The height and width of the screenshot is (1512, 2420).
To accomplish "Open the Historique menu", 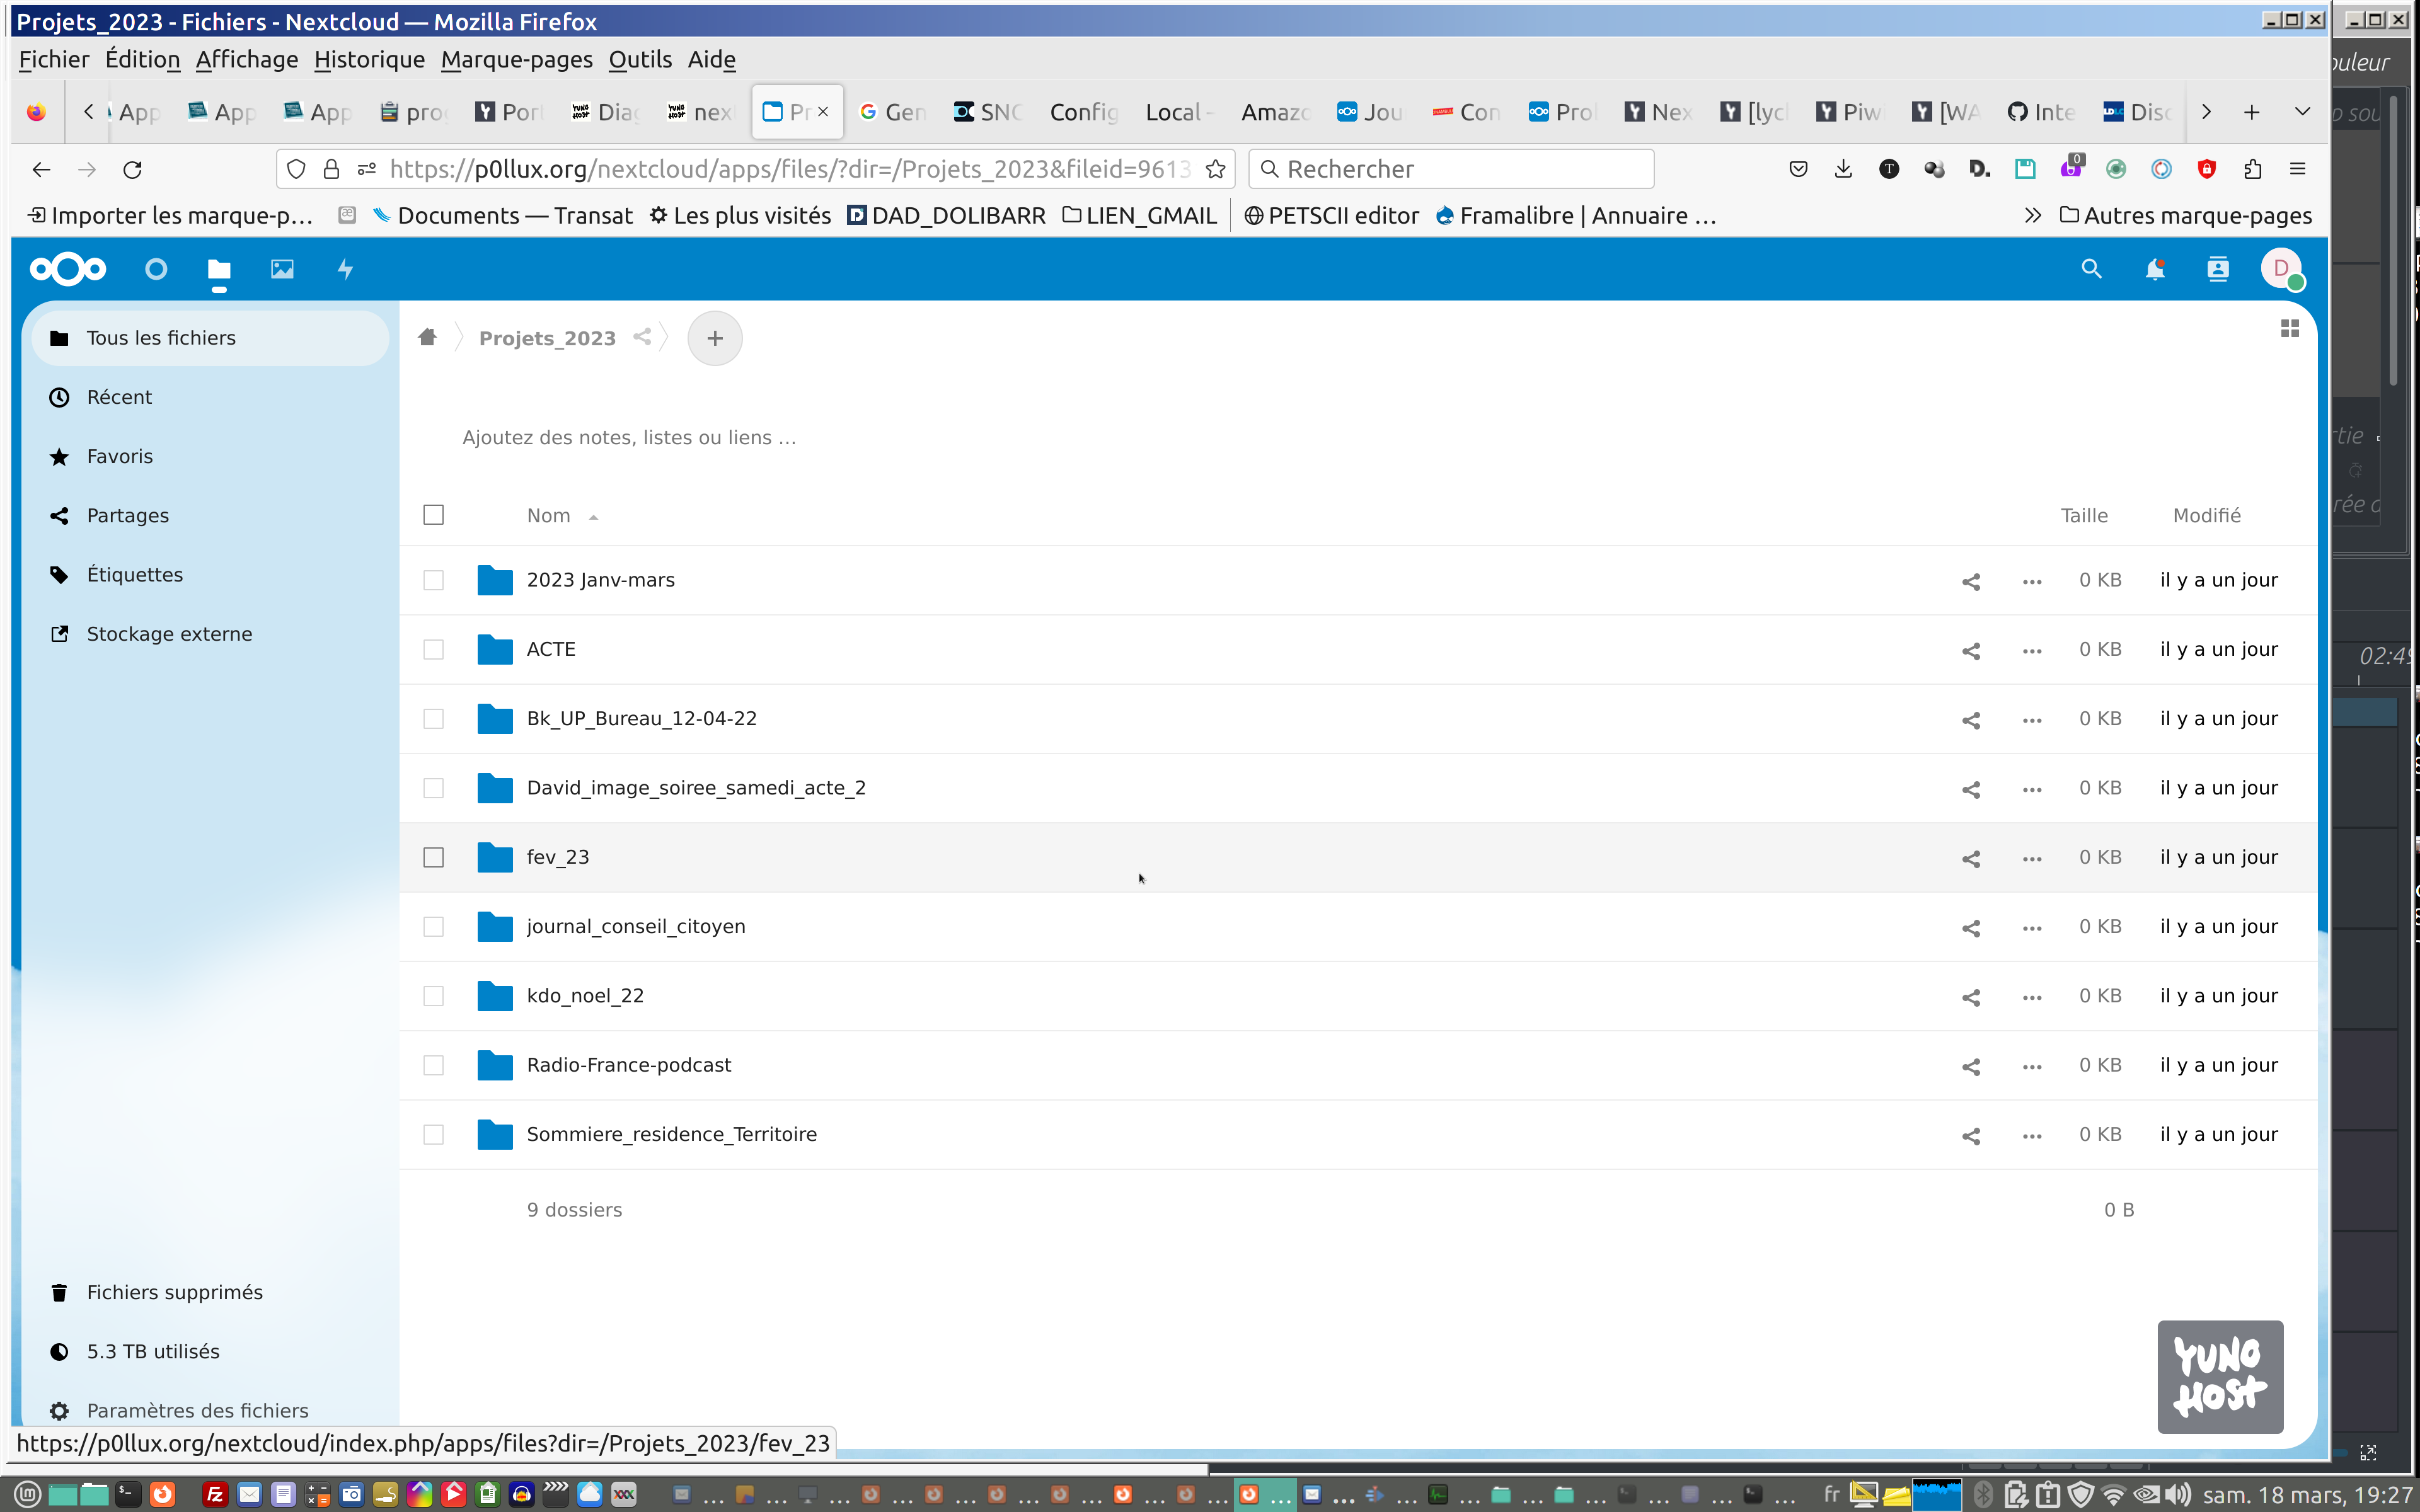I will (x=369, y=60).
